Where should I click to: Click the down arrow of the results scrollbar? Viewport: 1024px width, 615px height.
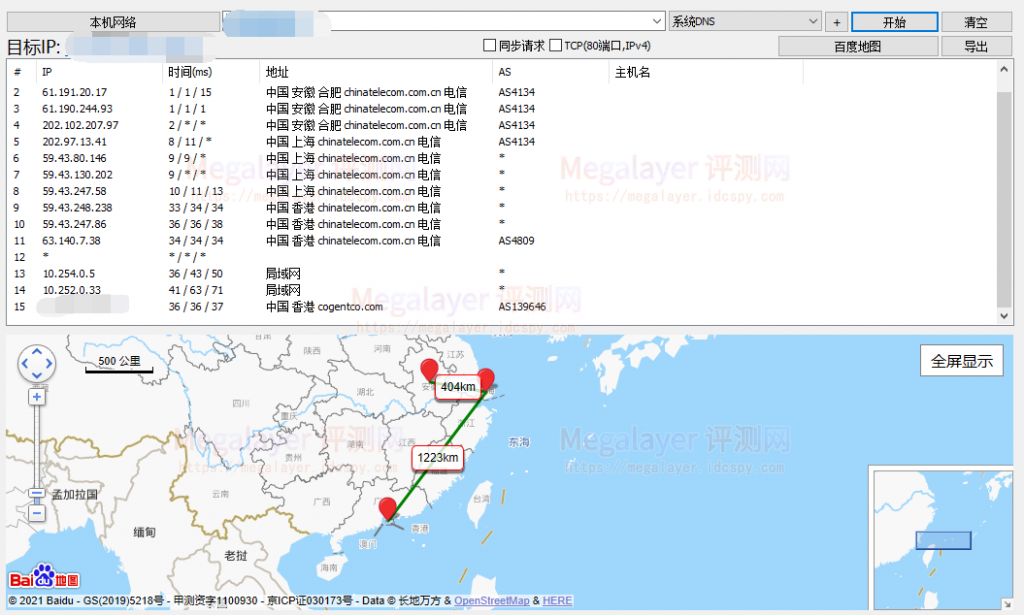tap(1005, 315)
